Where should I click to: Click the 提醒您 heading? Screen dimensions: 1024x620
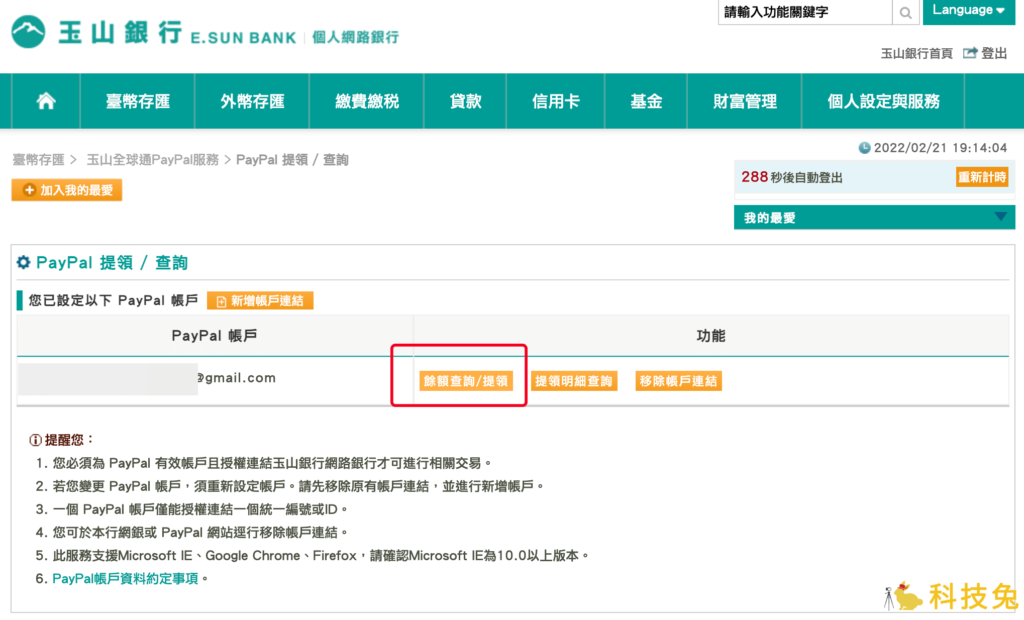(69, 440)
